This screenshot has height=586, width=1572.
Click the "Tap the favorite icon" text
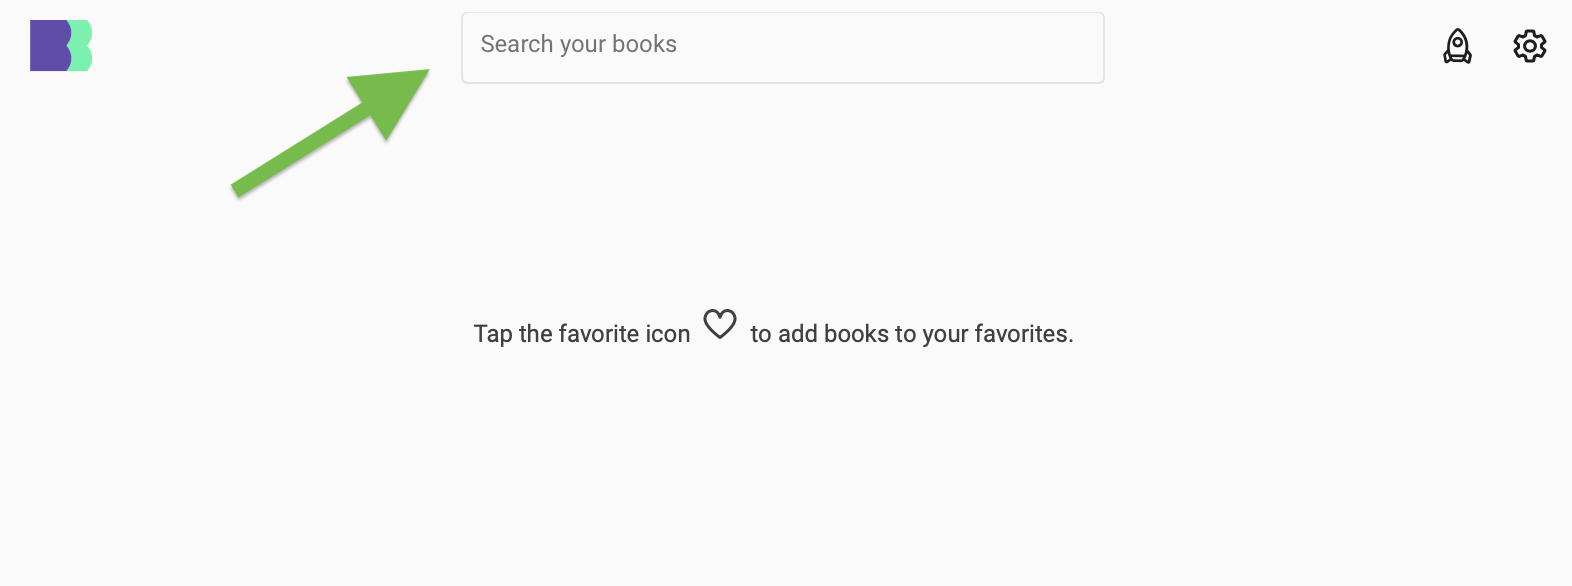[x=582, y=334]
